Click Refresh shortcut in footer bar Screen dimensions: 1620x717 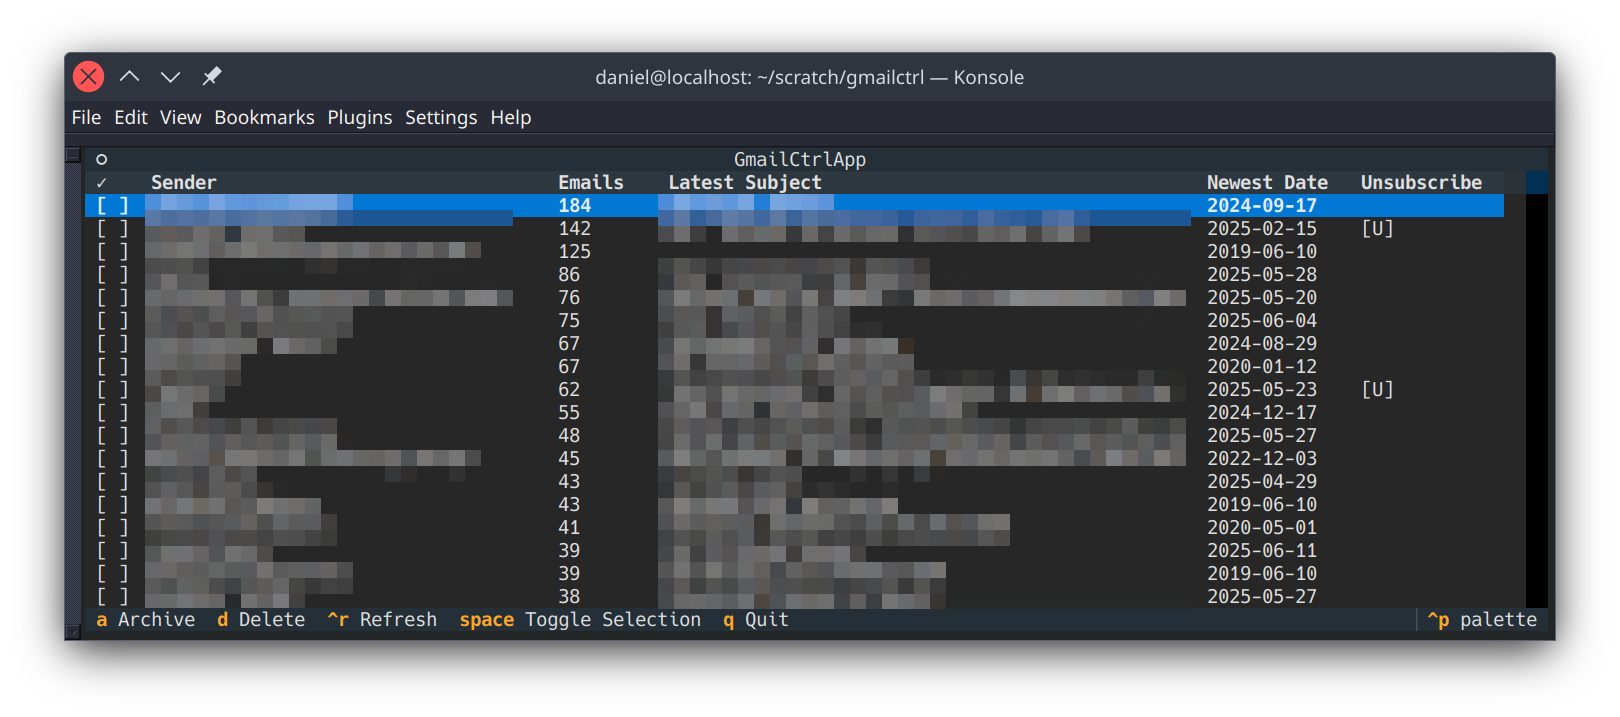[382, 620]
